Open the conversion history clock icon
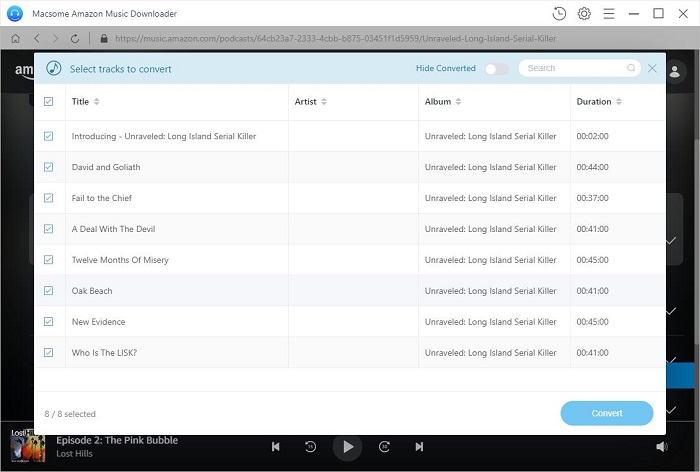This screenshot has height=472, width=700. tap(559, 14)
